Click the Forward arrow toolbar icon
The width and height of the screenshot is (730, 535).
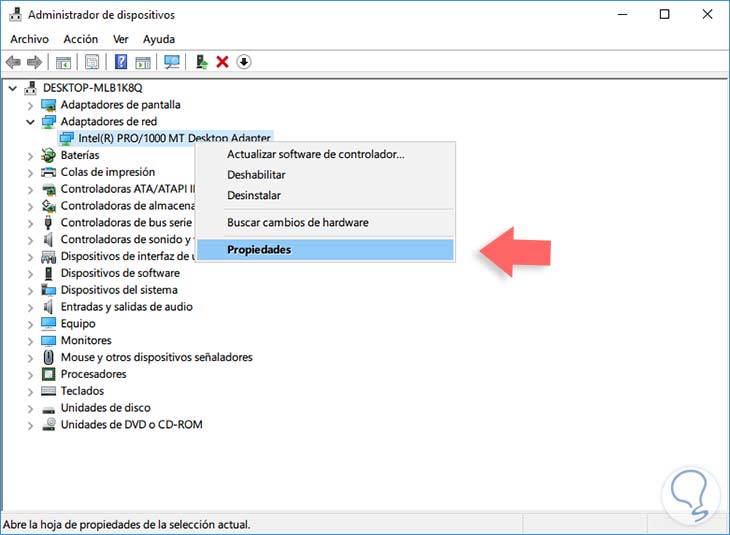34,62
